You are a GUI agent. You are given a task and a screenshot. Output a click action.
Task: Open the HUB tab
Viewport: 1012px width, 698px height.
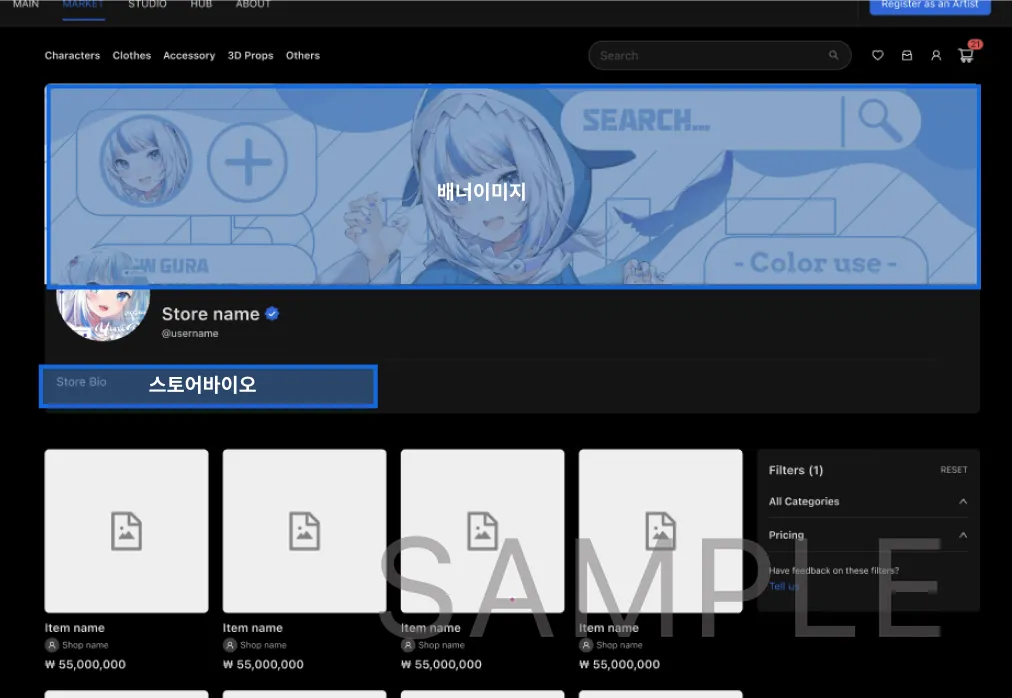tap(201, 5)
